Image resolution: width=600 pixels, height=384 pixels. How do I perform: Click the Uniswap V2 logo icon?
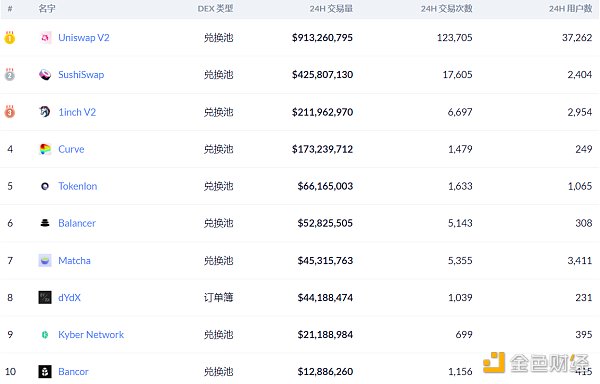(45, 37)
